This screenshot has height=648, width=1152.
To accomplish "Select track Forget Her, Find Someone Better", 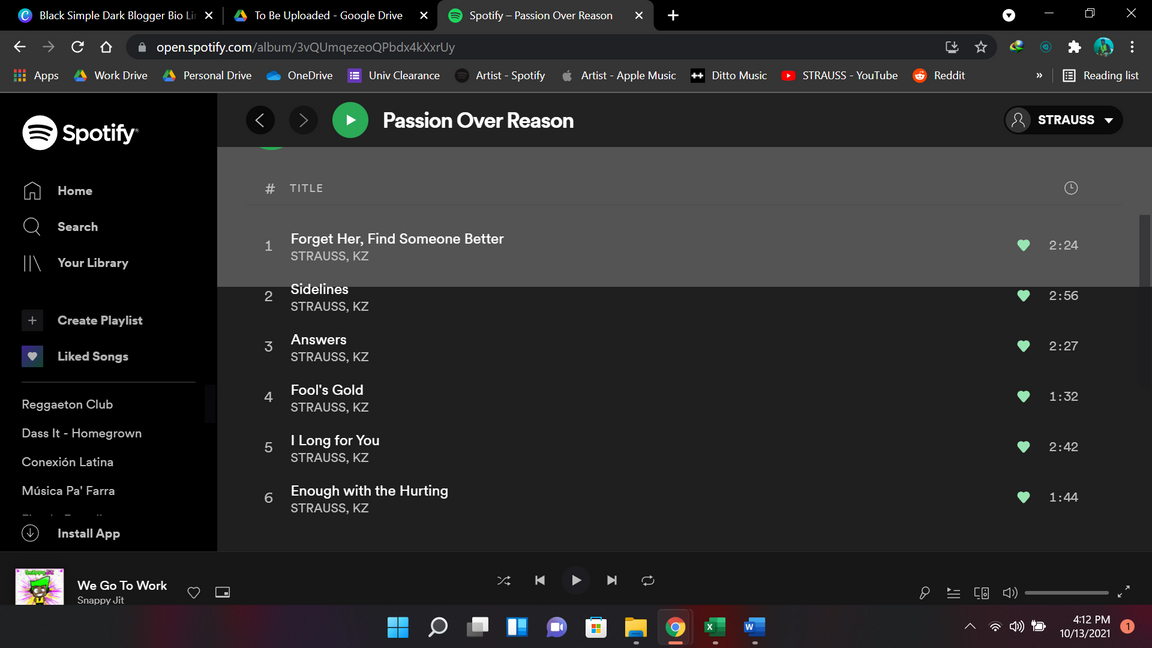I will [397, 239].
